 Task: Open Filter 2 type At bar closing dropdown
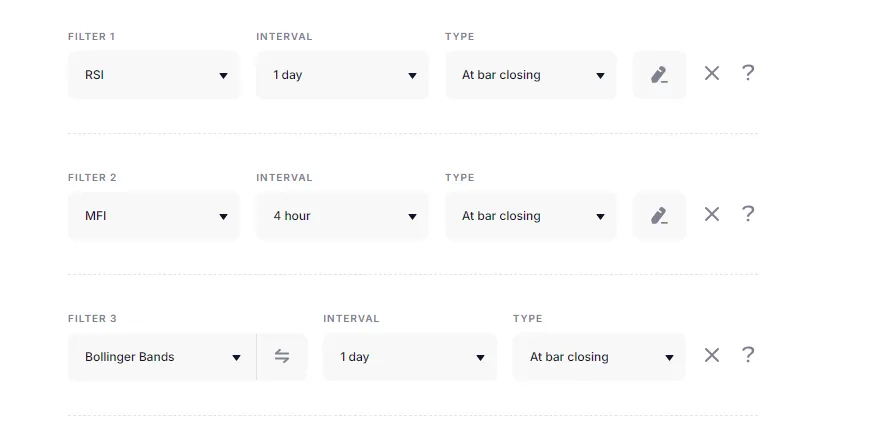pyautogui.click(x=531, y=216)
